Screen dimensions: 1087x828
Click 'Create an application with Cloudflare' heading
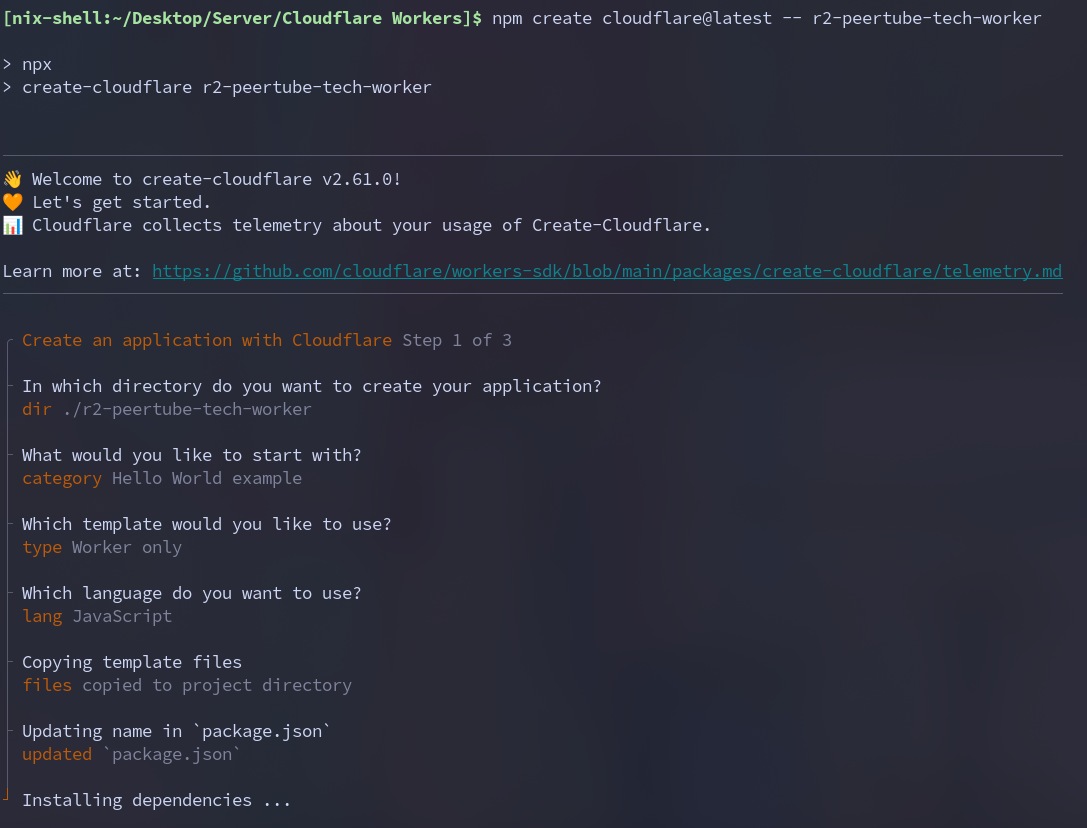(x=207, y=340)
